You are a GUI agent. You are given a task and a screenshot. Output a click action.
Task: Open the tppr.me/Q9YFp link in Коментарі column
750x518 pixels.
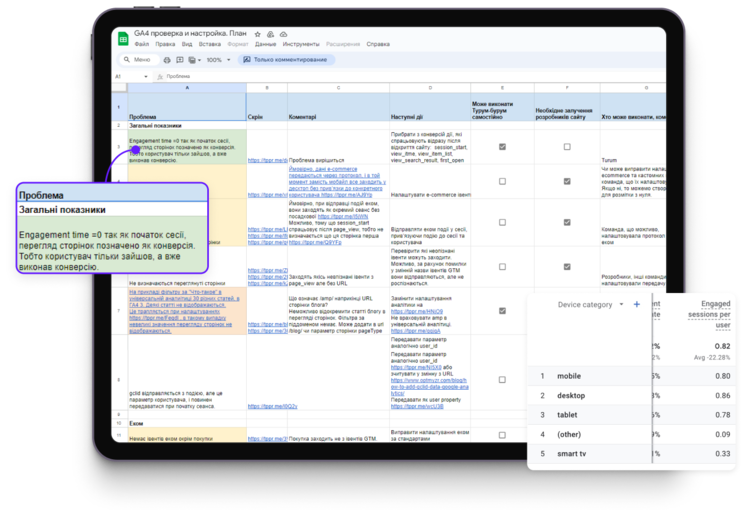point(315,242)
